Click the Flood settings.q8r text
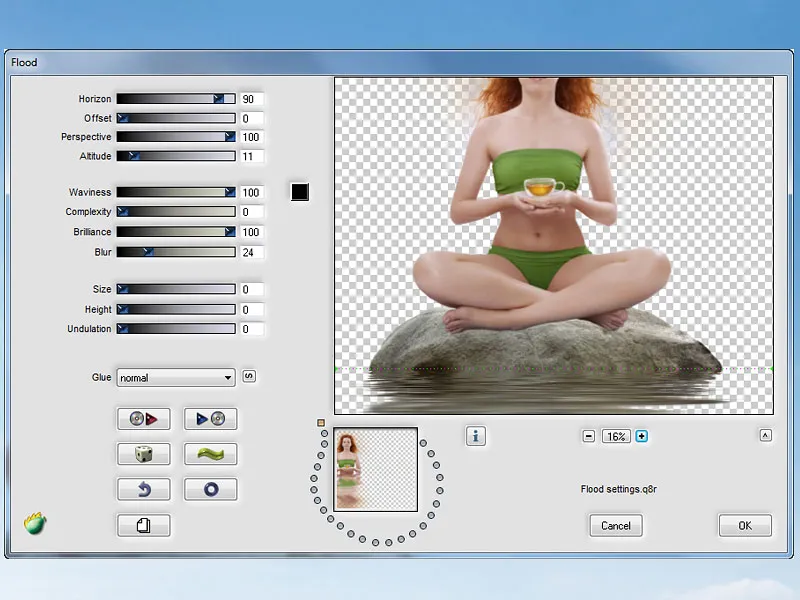 point(618,489)
